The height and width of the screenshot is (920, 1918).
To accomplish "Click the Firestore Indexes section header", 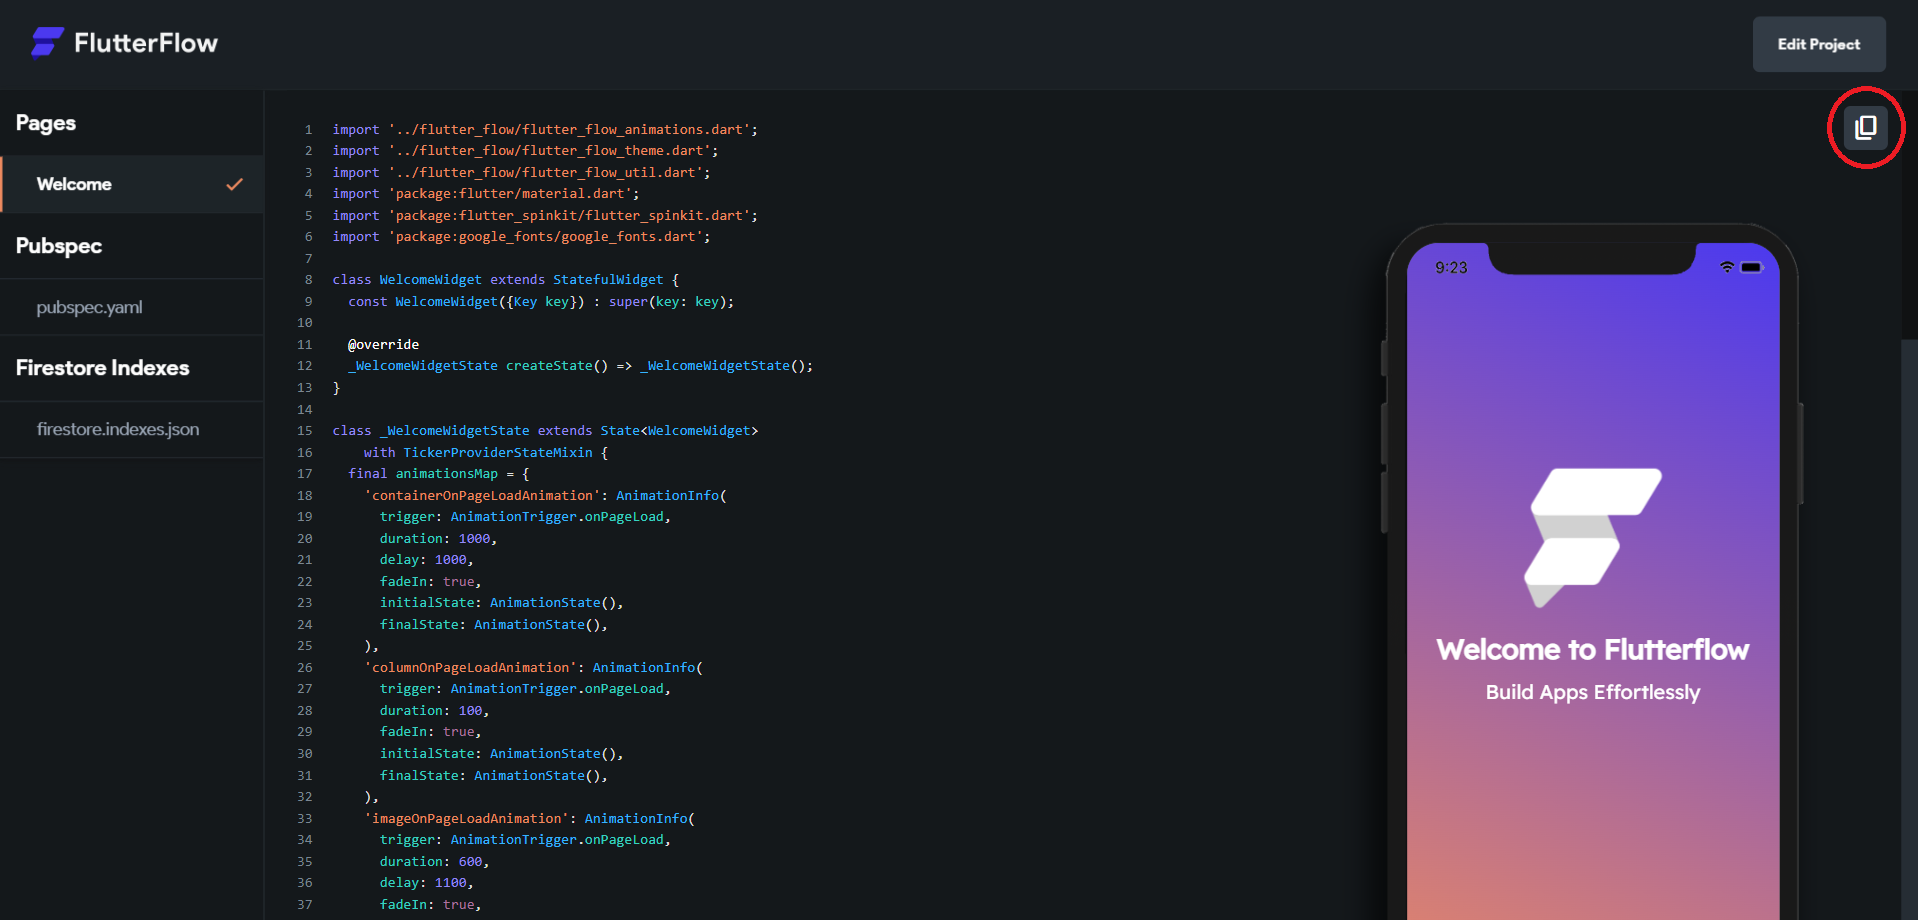I will pos(103,368).
